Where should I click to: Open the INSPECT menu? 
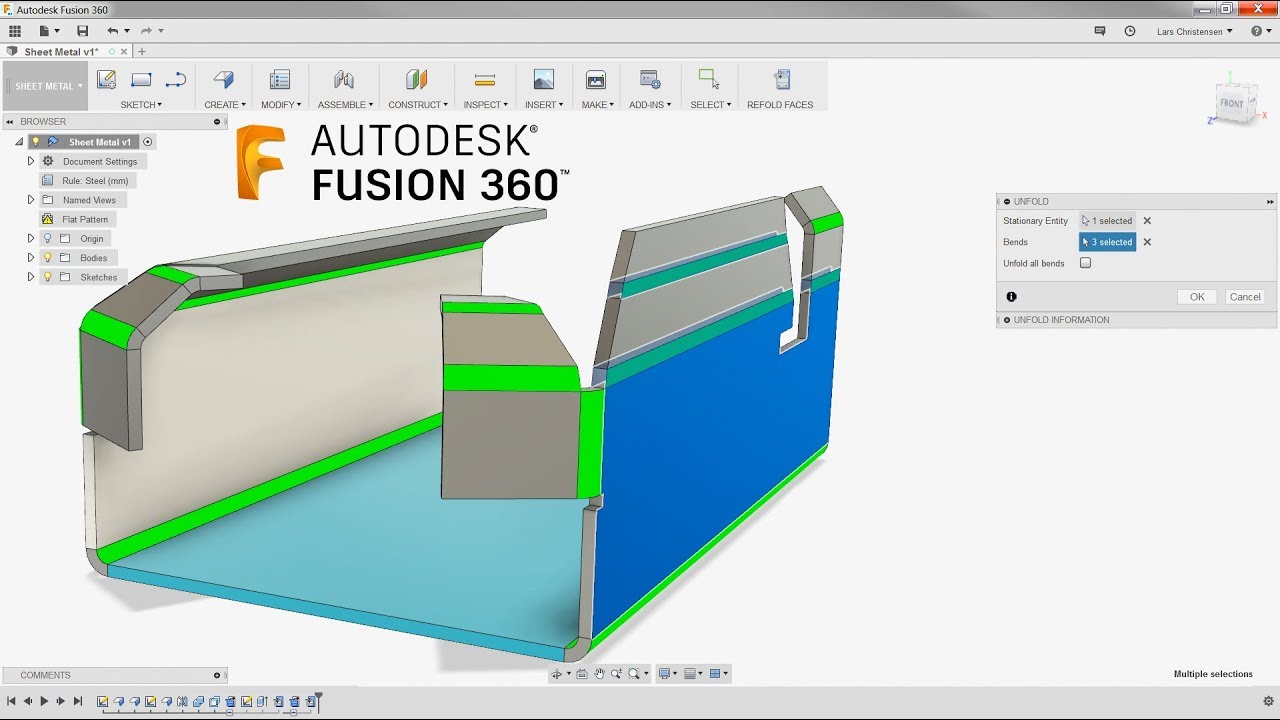coord(486,105)
